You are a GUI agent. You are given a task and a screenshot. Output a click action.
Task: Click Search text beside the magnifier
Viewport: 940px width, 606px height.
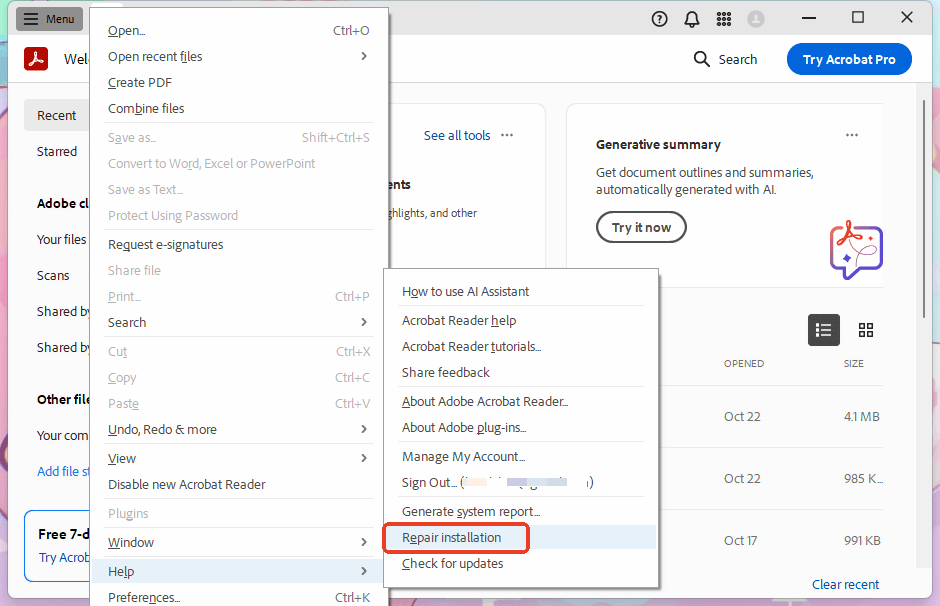click(737, 59)
